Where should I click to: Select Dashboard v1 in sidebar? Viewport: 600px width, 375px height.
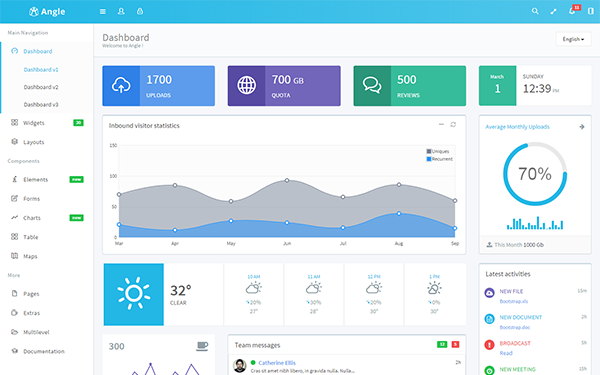click(41, 70)
